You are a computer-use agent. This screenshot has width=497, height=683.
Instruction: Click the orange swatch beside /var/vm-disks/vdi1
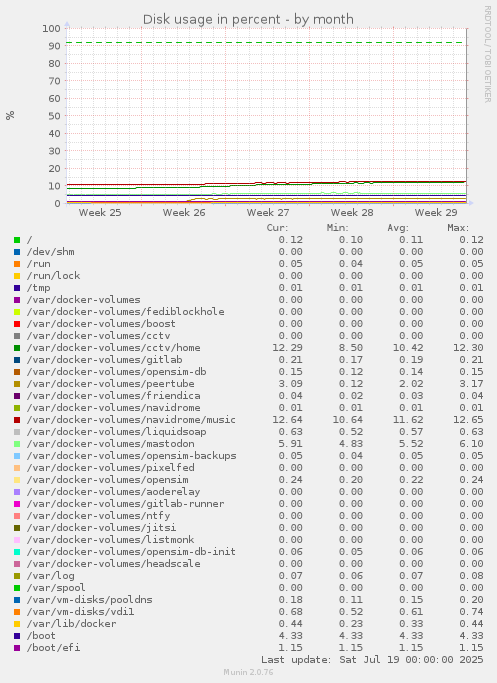pyautogui.click(x=17, y=612)
